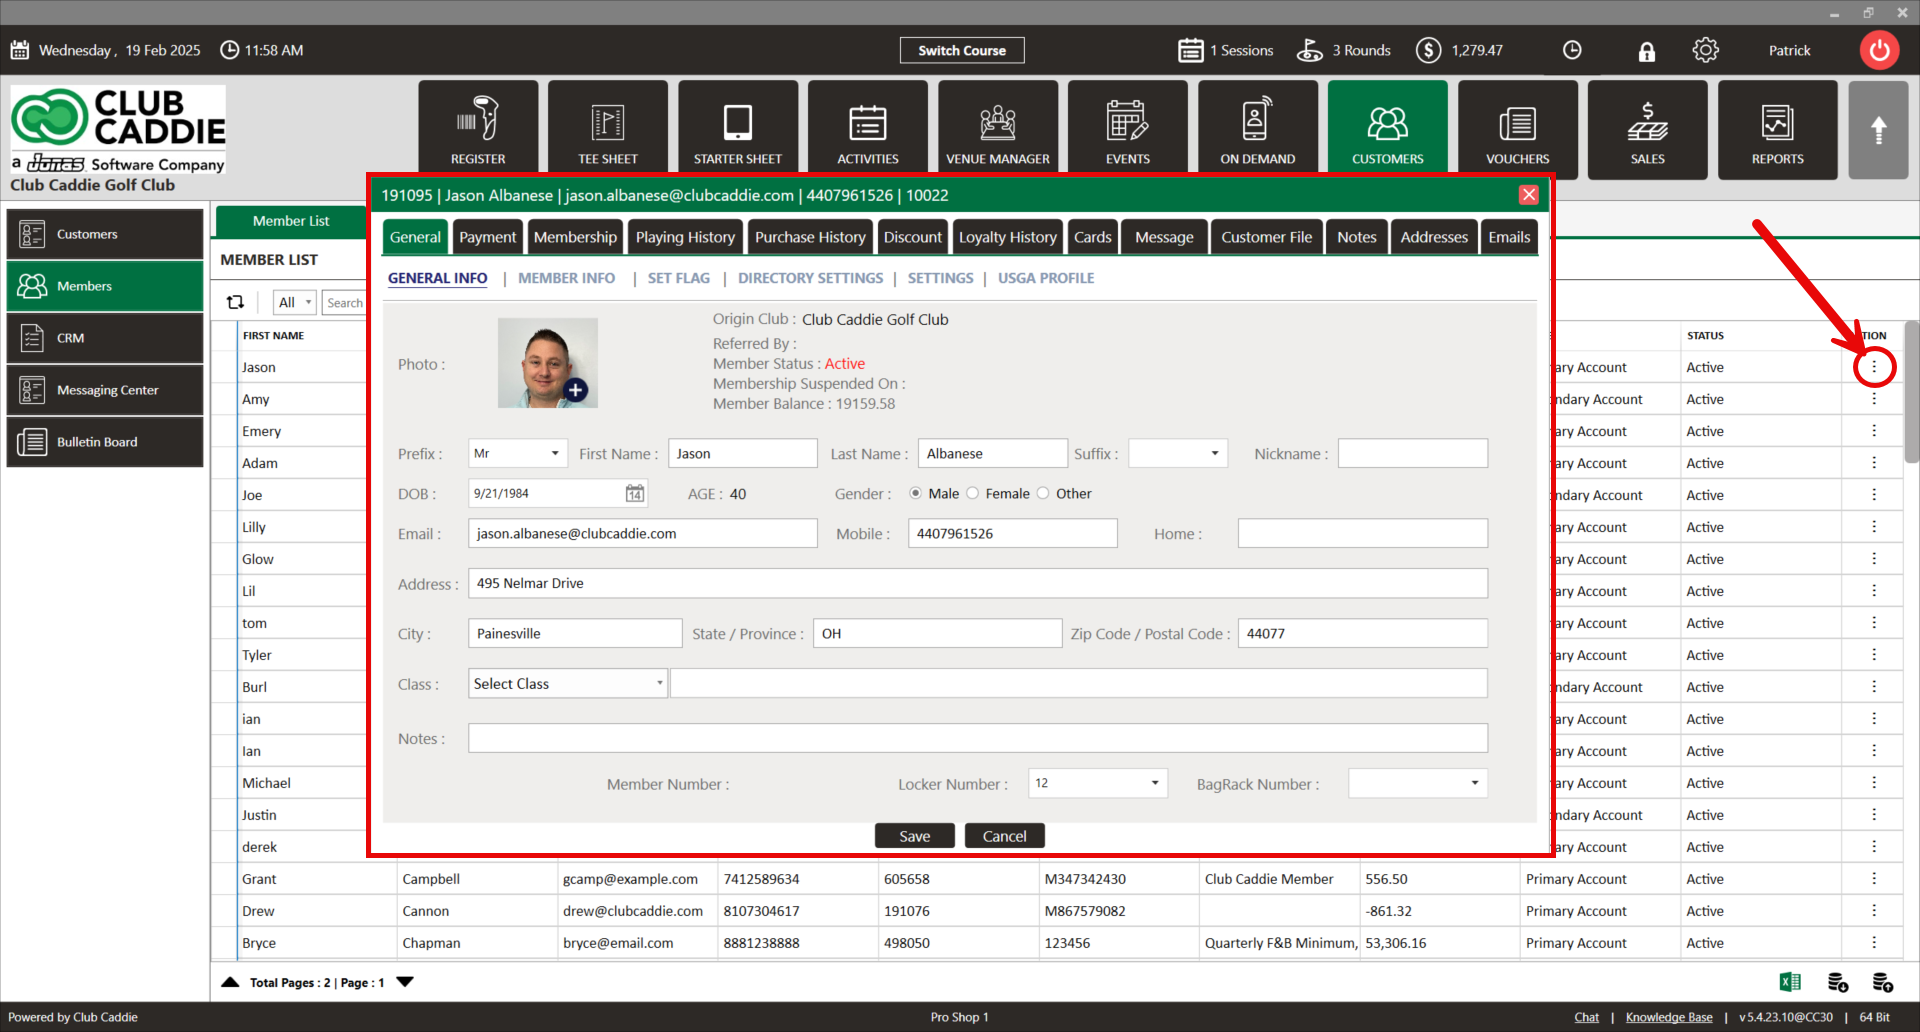Image resolution: width=1920 pixels, height=1032 pixels.
Task: Open Messaging Center in the sidebar
Action: tap(105, 390)
